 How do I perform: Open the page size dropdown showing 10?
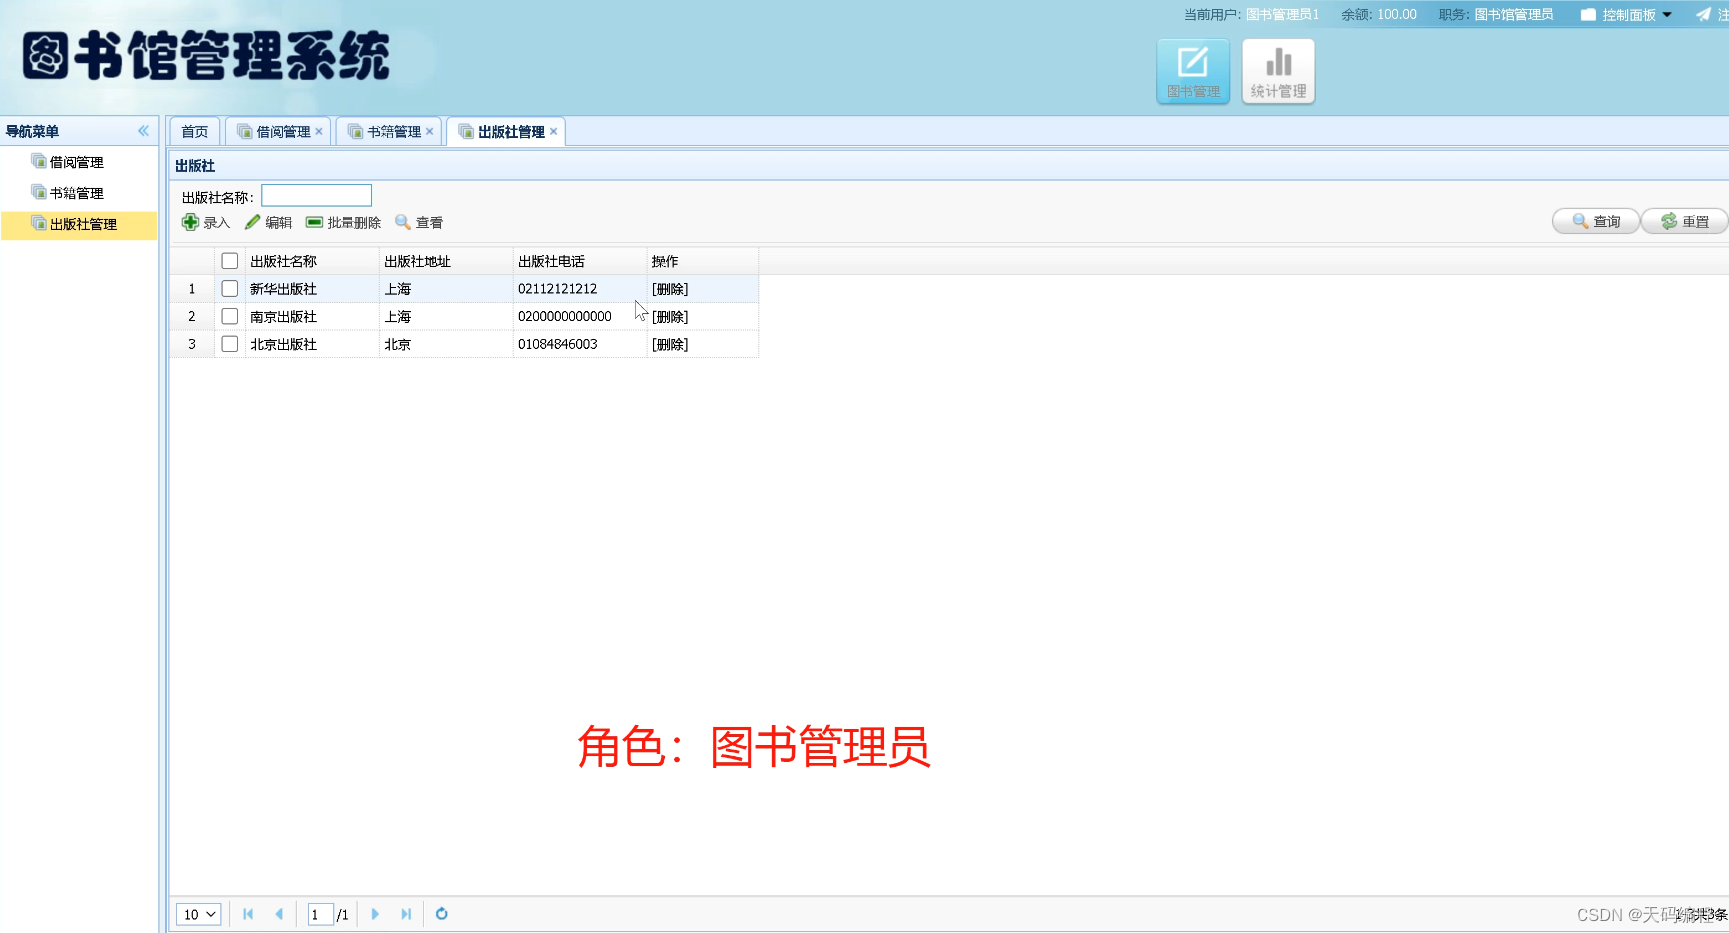tap(199, 914)
